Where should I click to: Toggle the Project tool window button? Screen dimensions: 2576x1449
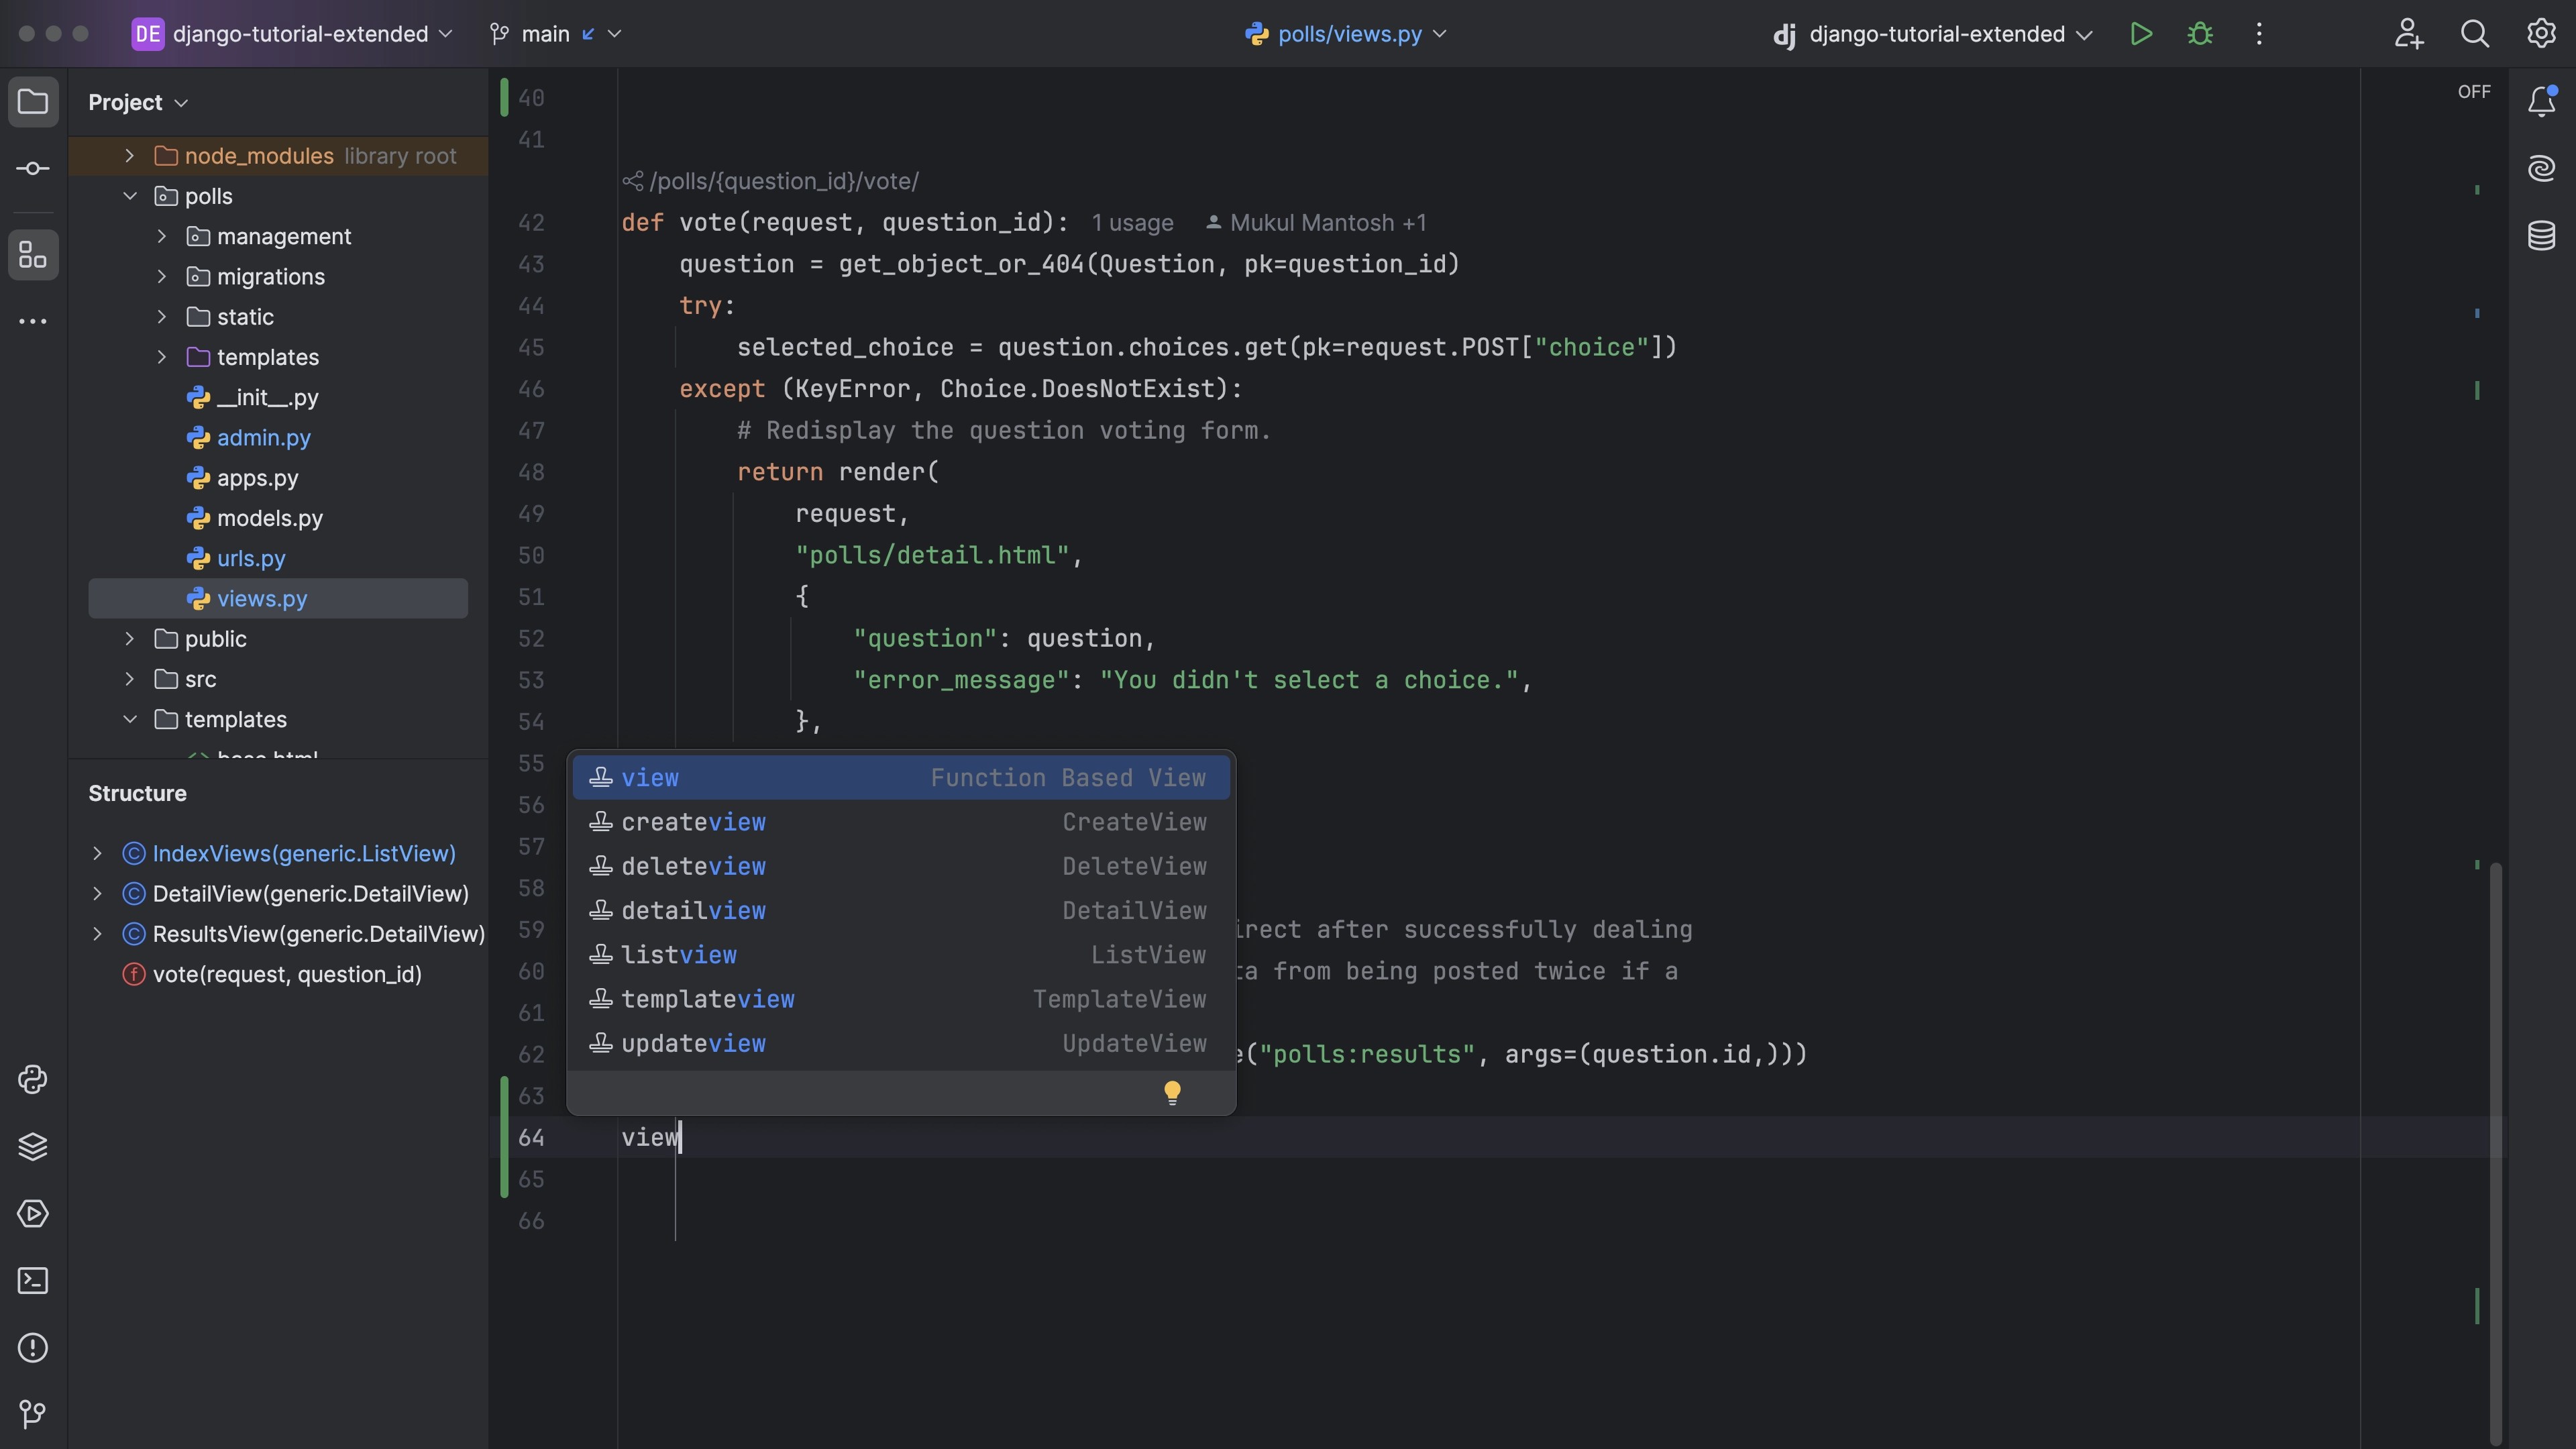(33, 102)
